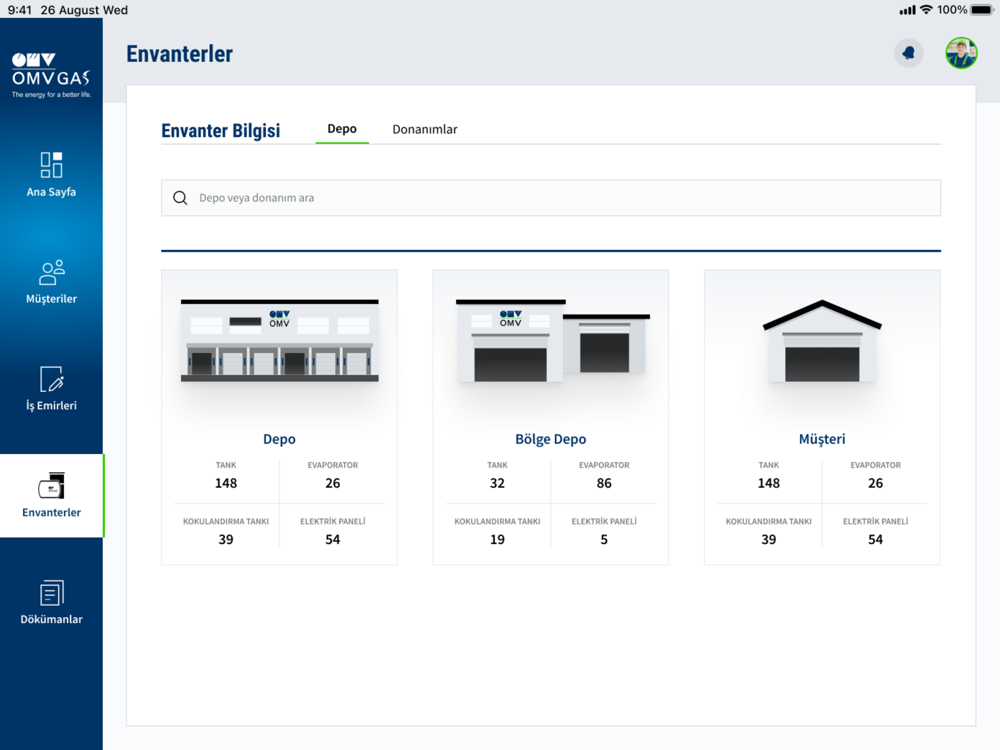The height and width of the screenshot is (750, 1000).
Task: Open the Bölge Depo card title
Action: pos(550,439)
